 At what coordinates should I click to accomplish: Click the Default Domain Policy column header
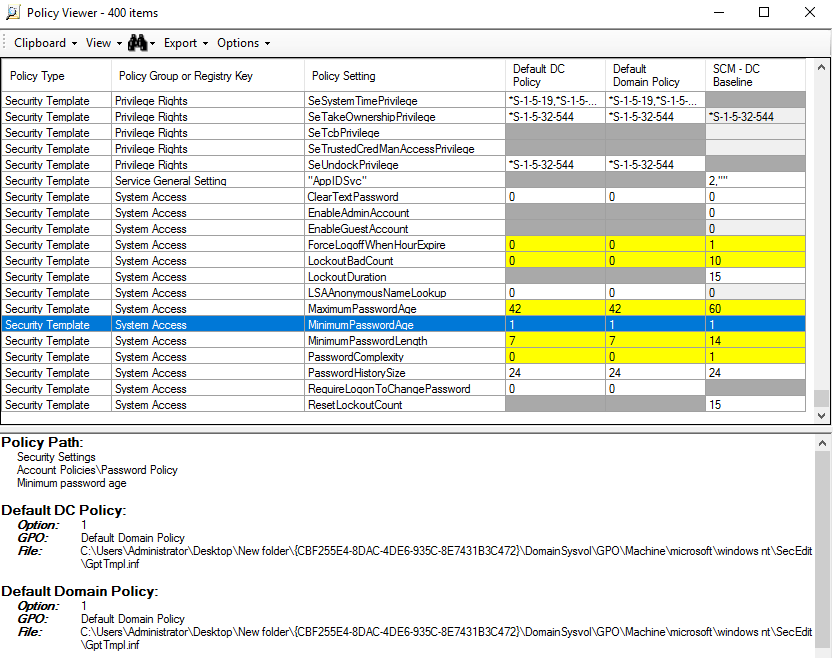point(655,75)
